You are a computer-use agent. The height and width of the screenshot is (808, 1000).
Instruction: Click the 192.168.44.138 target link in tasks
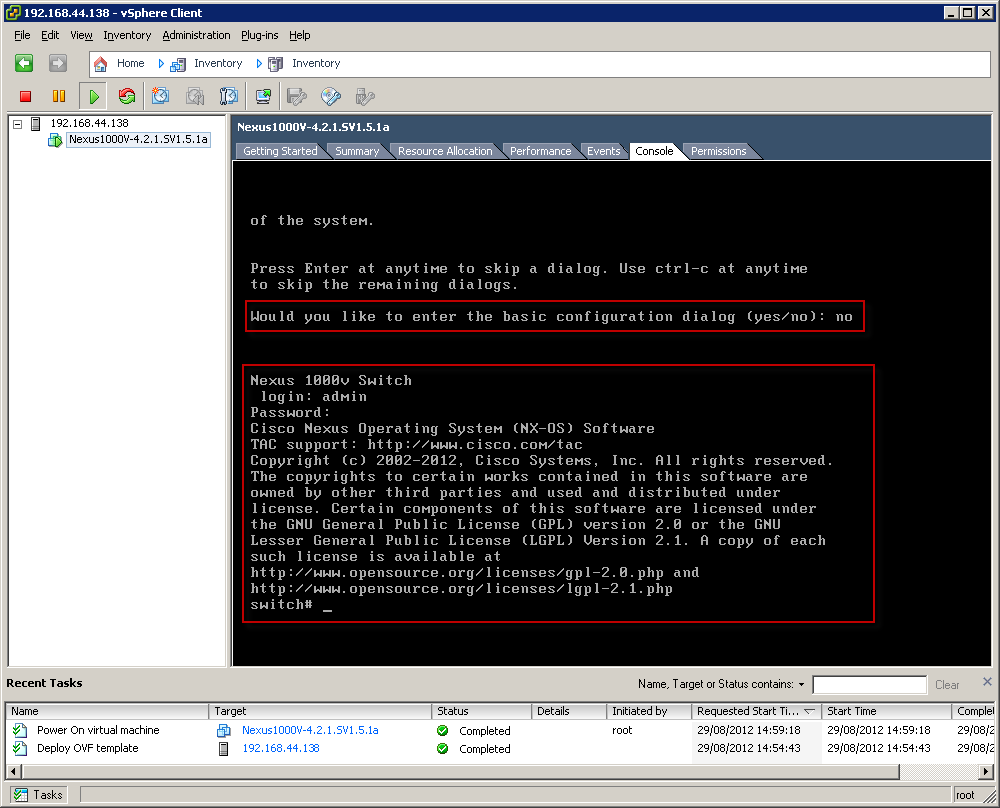[281, 748]
